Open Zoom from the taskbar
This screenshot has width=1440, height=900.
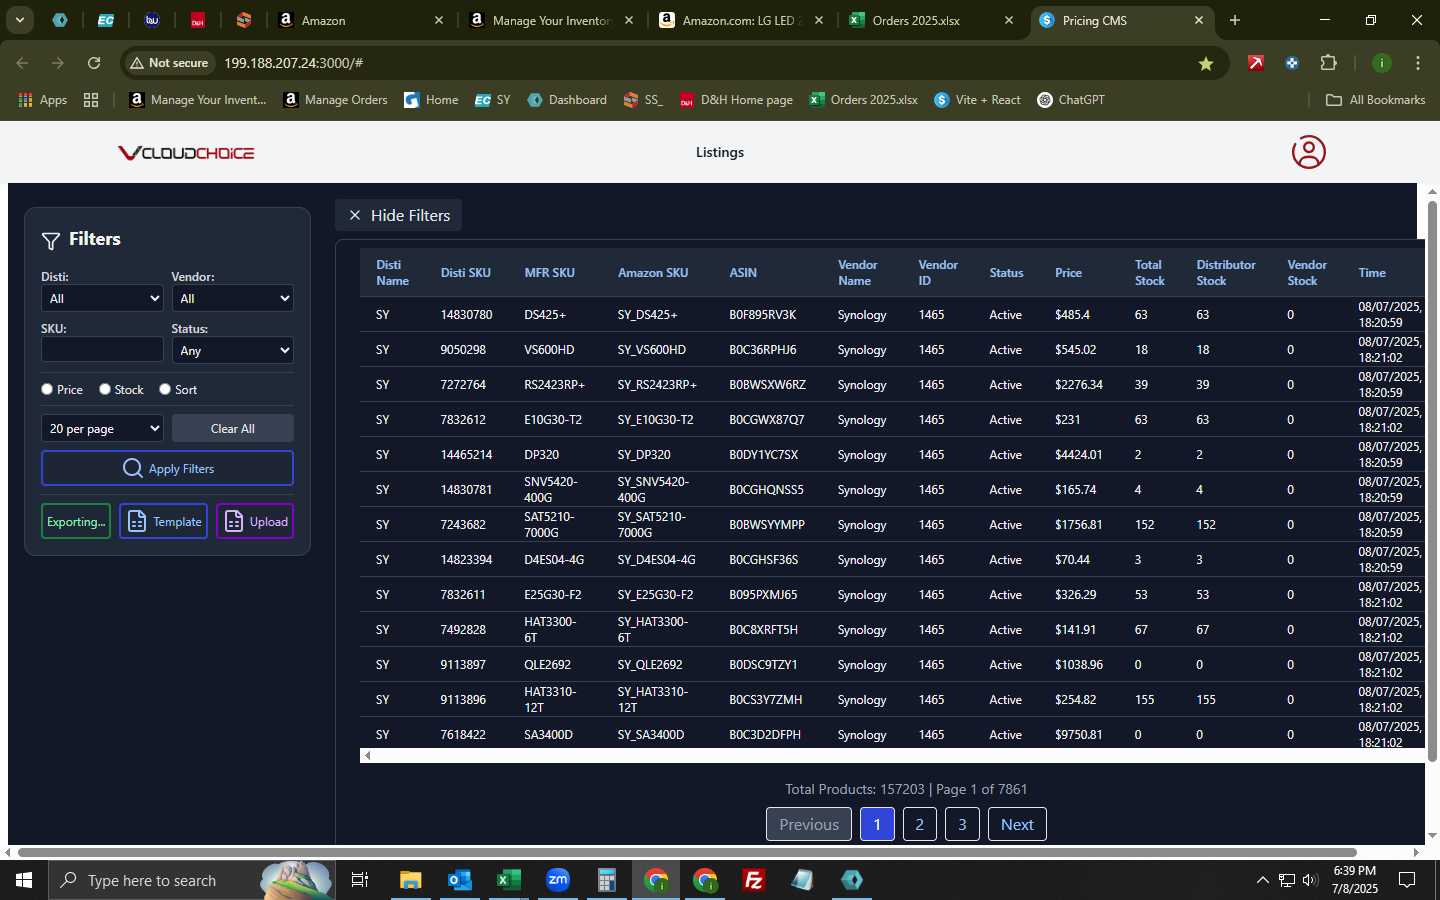[557, 880]
